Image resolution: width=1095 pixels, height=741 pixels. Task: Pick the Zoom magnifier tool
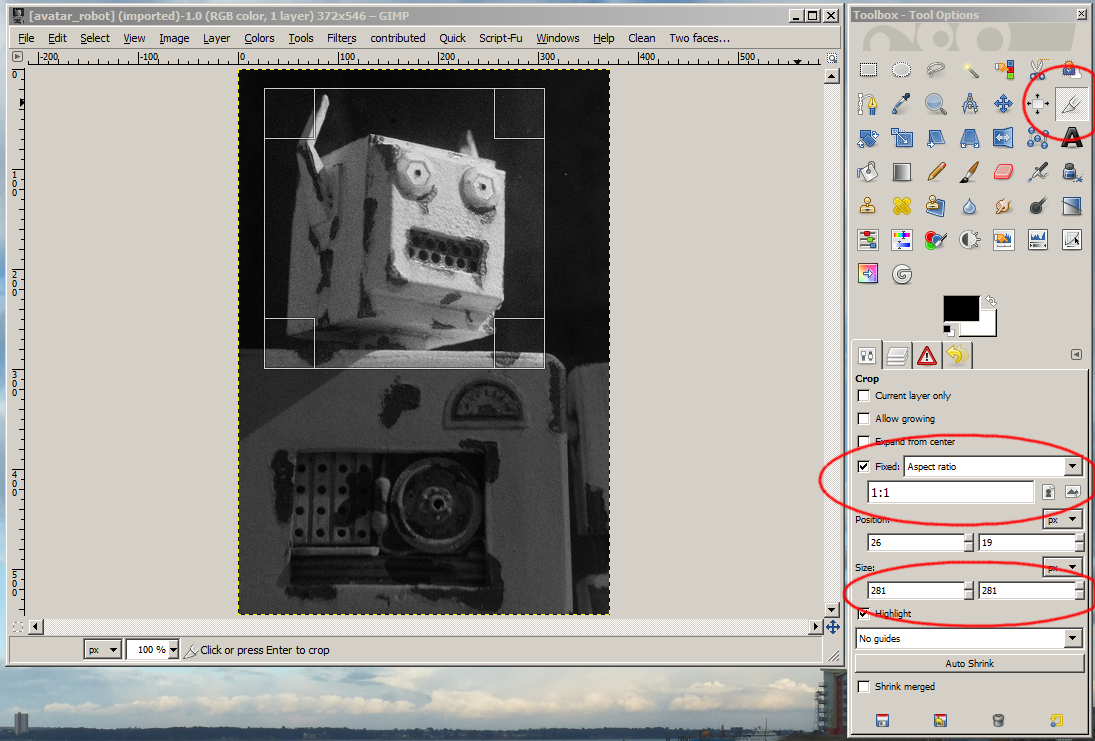pos(935,104)
